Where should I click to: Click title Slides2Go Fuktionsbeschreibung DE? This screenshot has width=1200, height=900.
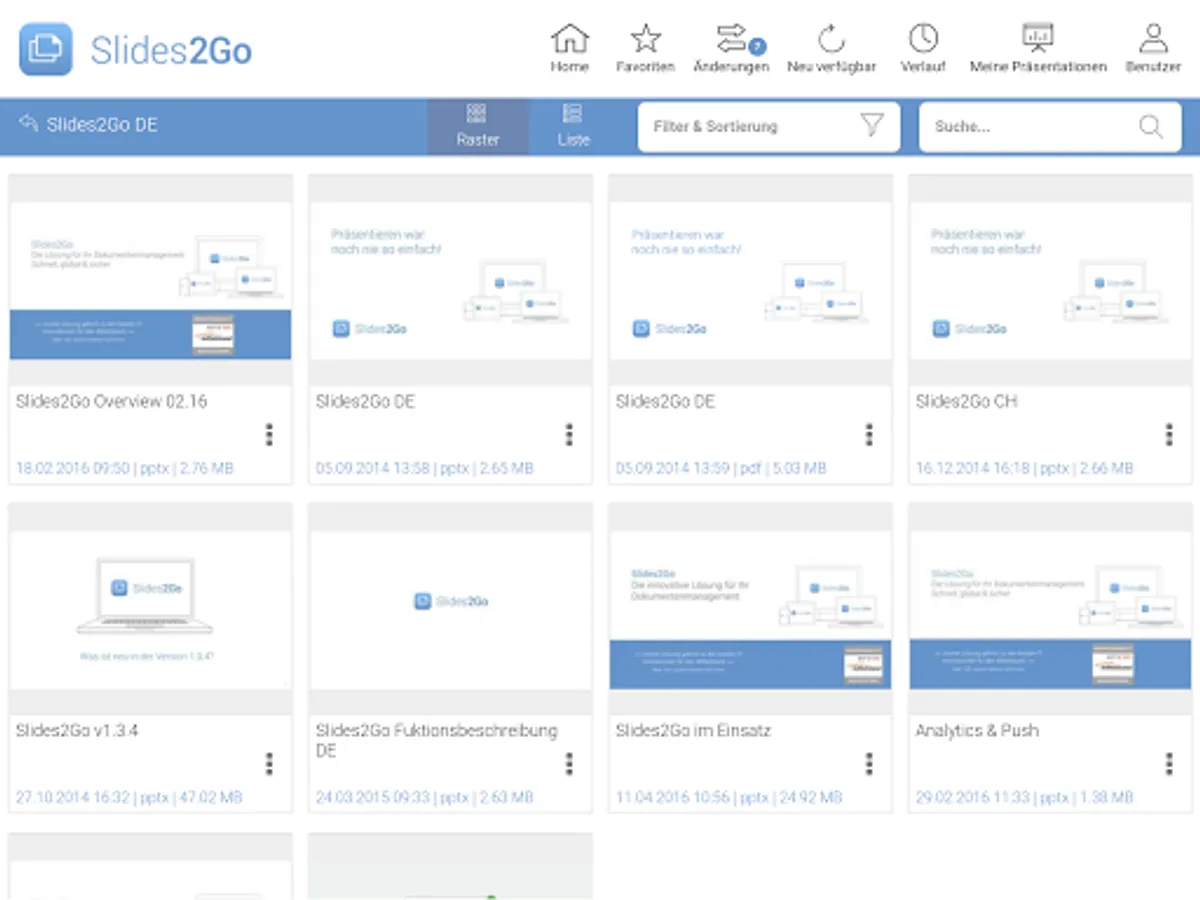(436, 740)
